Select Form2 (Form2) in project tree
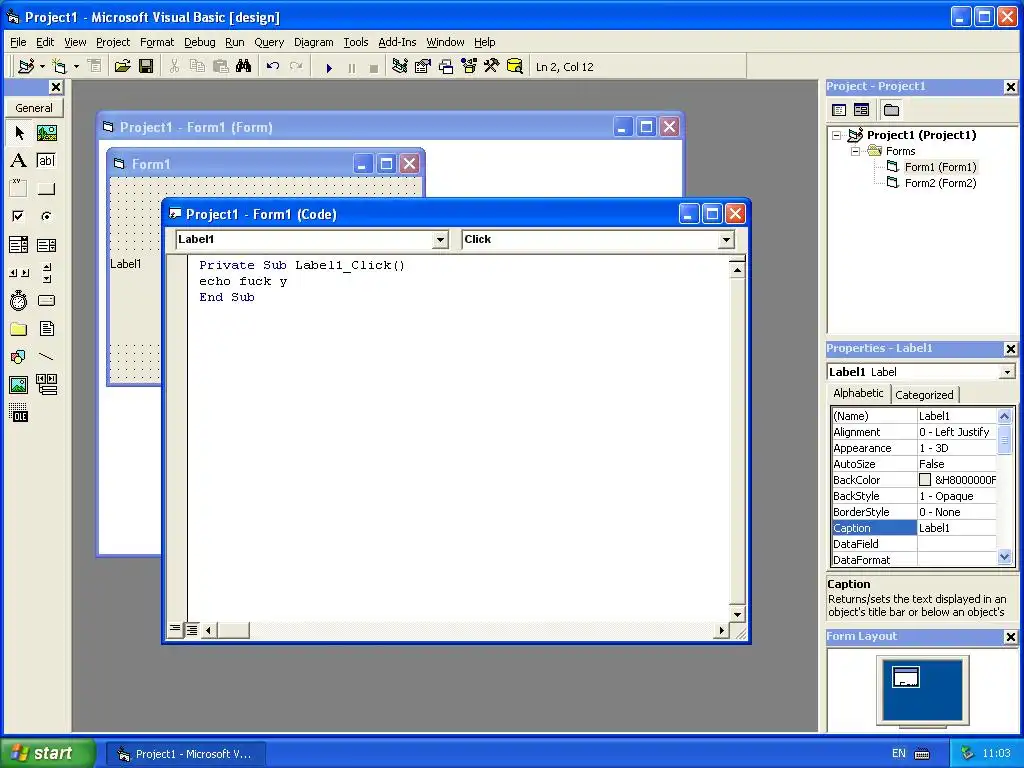The height and width of the screenshot is (768, 1024). [940, 184]
